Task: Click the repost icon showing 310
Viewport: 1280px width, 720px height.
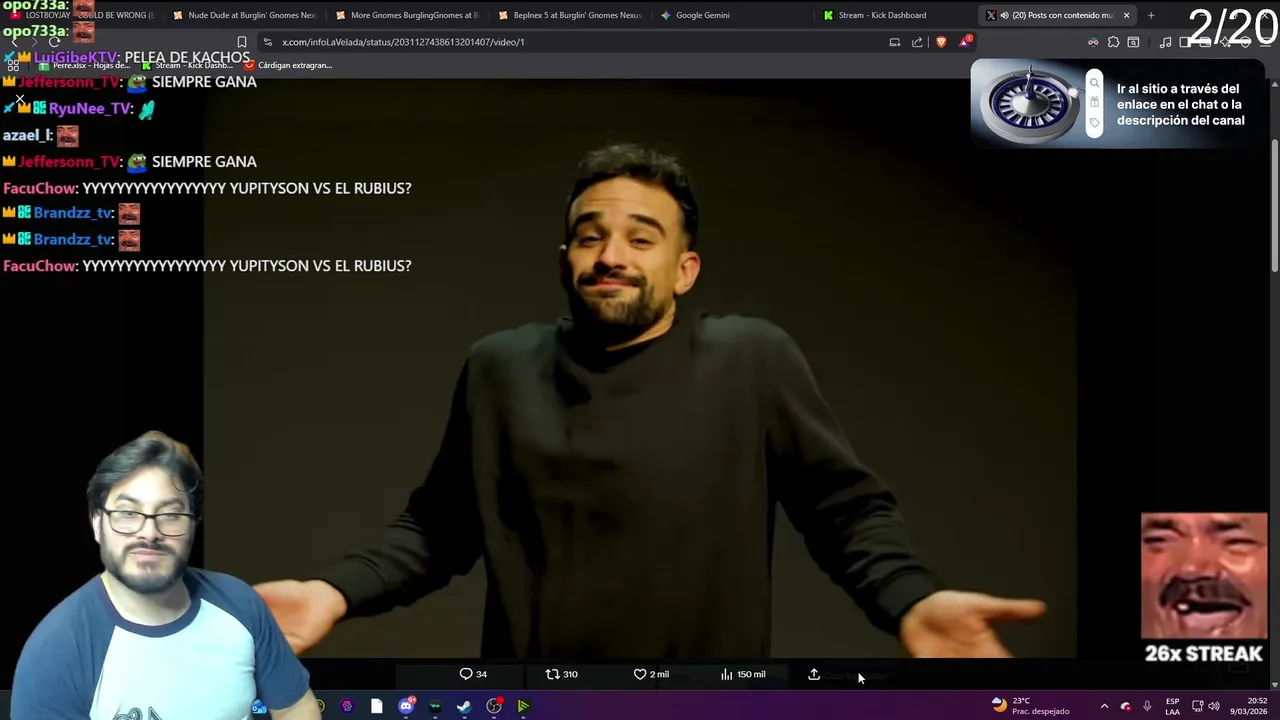Action: [561, 674]
